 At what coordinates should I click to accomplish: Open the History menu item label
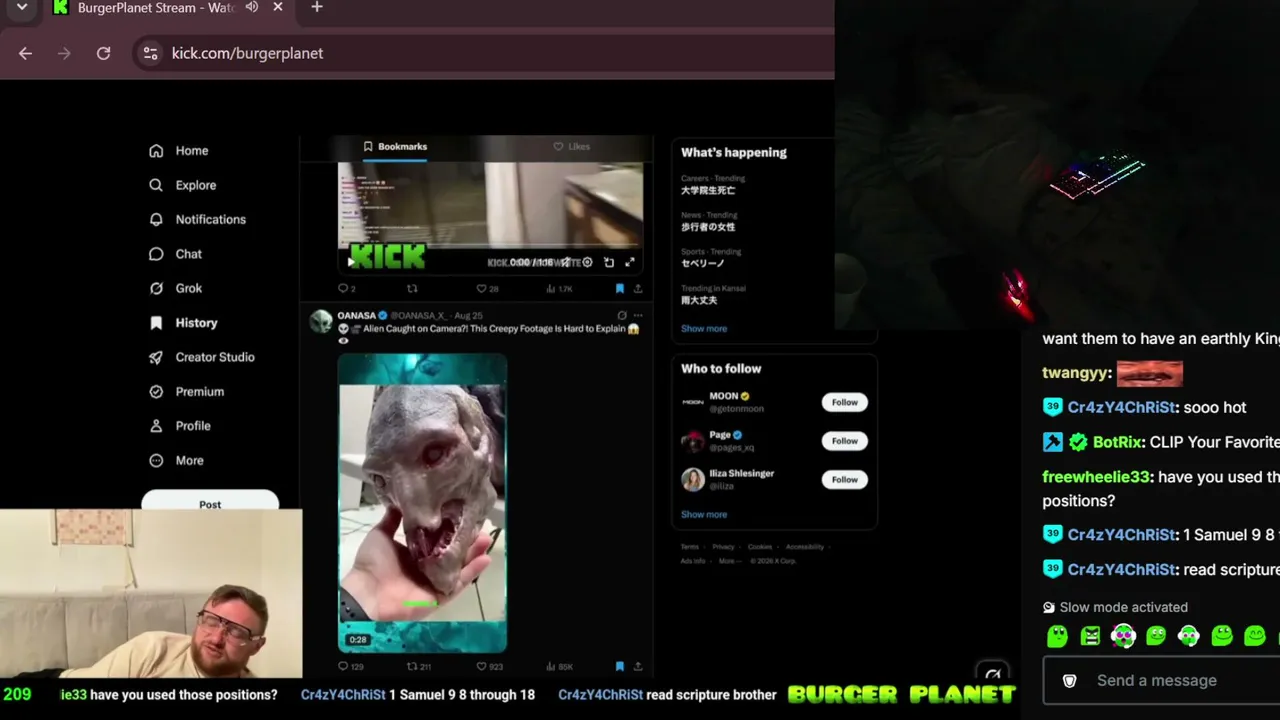(x=196, y=323)
